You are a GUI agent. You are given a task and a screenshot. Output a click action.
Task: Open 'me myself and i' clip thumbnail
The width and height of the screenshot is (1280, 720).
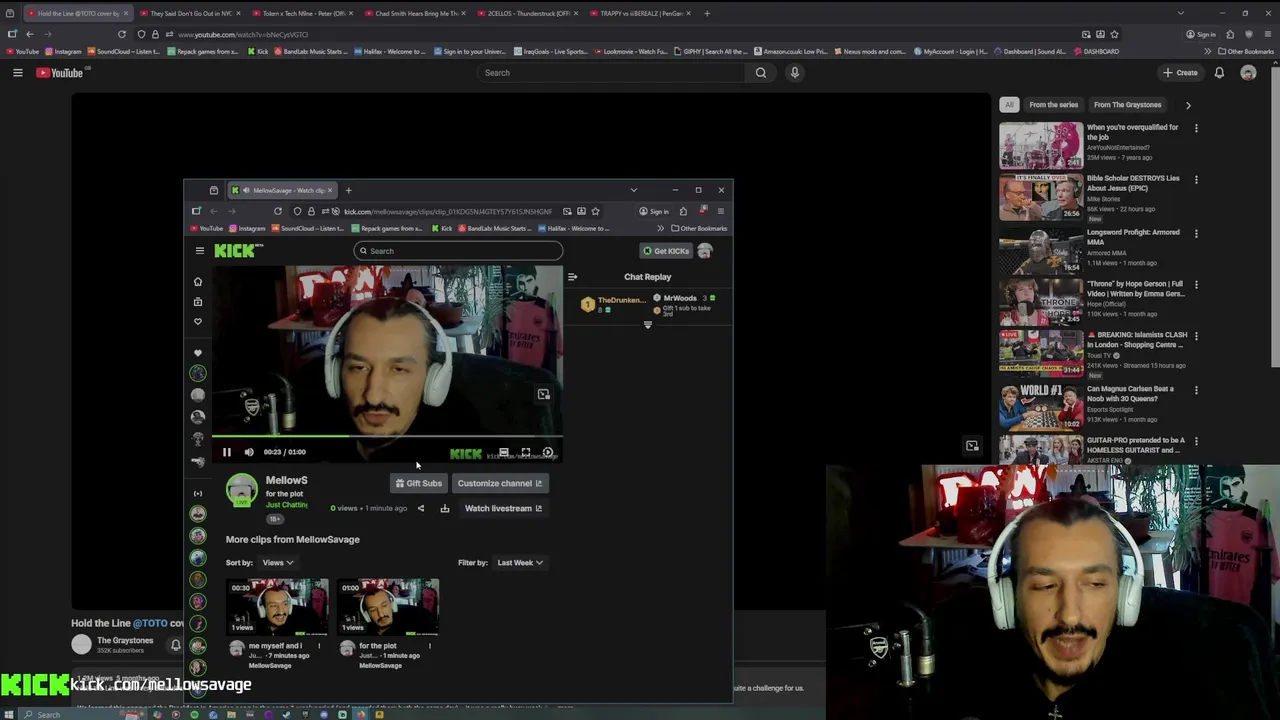pos(277,607)
